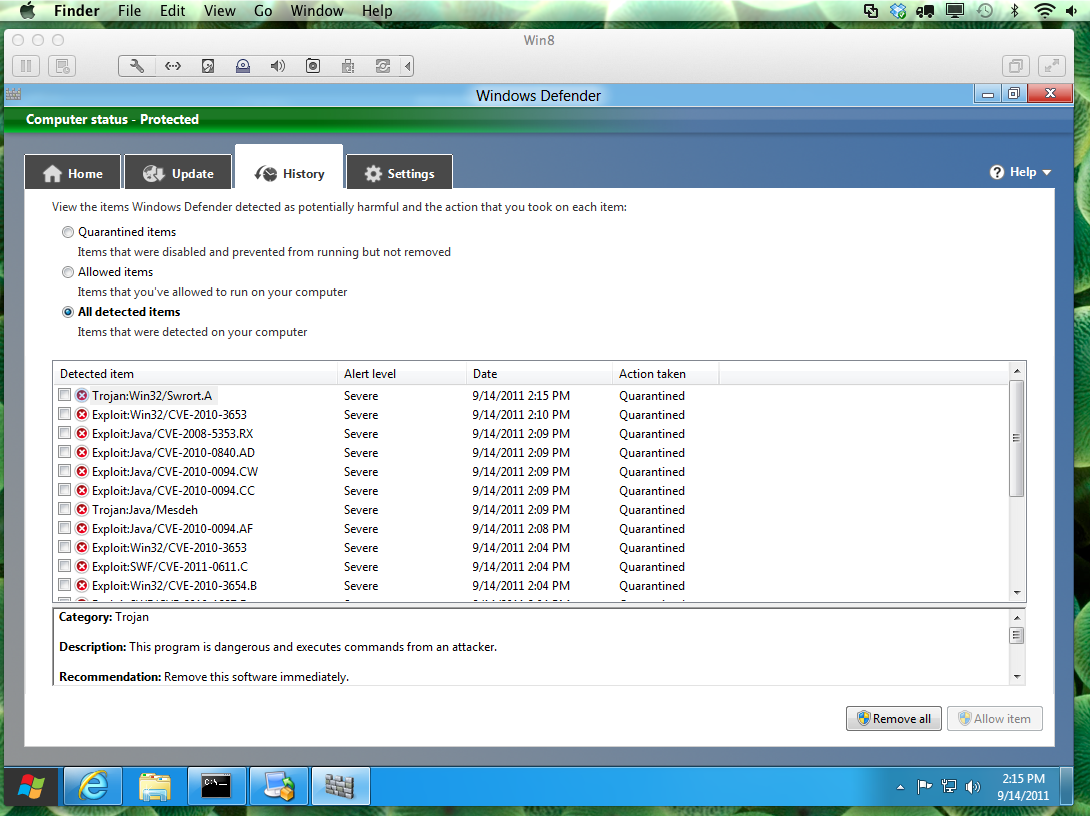Select Exploit:Java/CVE-2010-0094.CC row text
The height and width of the screenshot is (816, 1090).
[173, 491]
